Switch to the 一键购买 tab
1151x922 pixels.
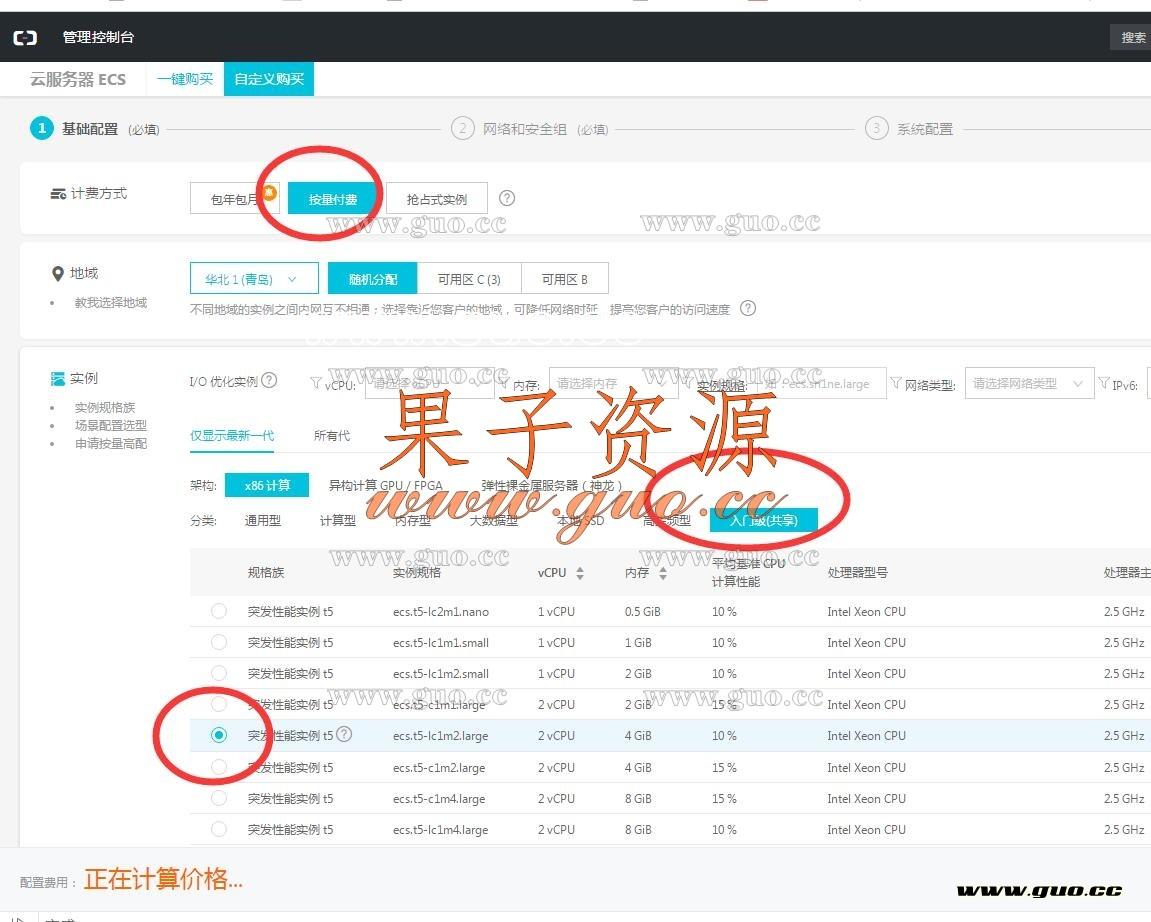coord(185,79)
